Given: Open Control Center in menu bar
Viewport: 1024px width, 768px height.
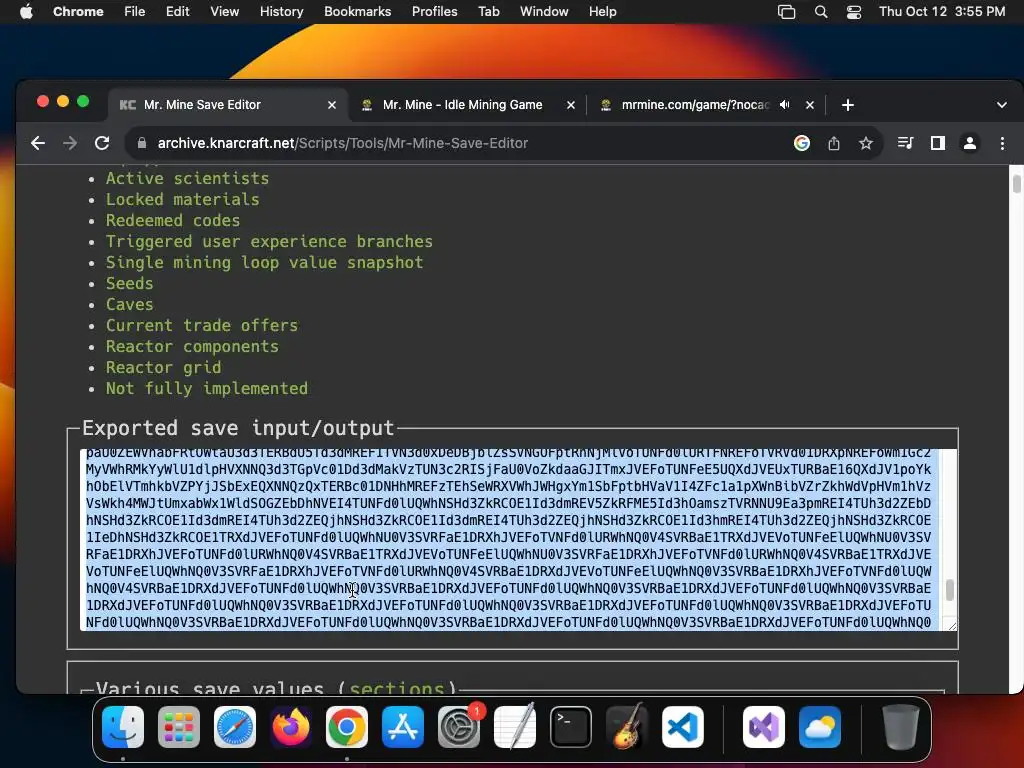Looking at the screenshot, I should pos(854,12).
